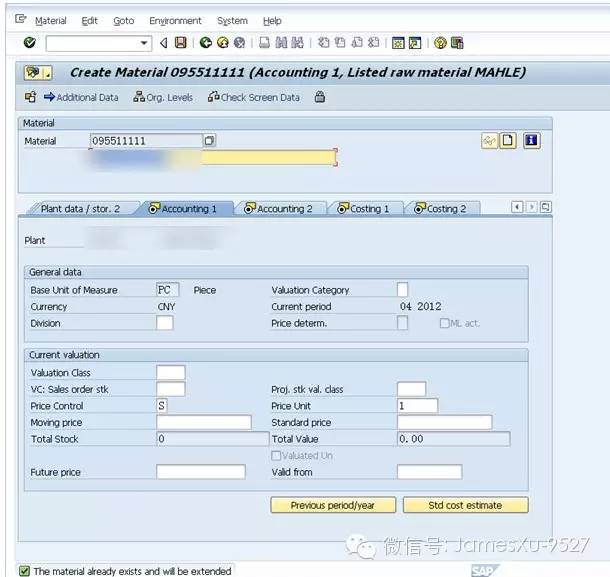Click the Print icon in toolbar
The width and height of the screenshot is (610, 577).
point(265,42)
